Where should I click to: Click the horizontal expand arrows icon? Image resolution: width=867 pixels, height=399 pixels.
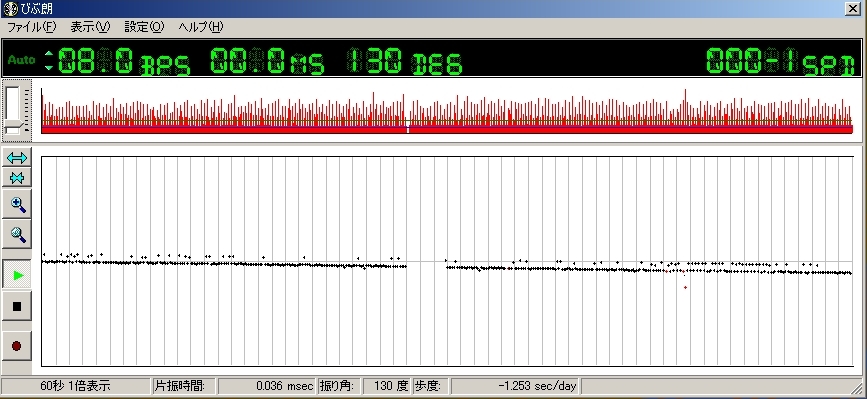click(17, 158)
